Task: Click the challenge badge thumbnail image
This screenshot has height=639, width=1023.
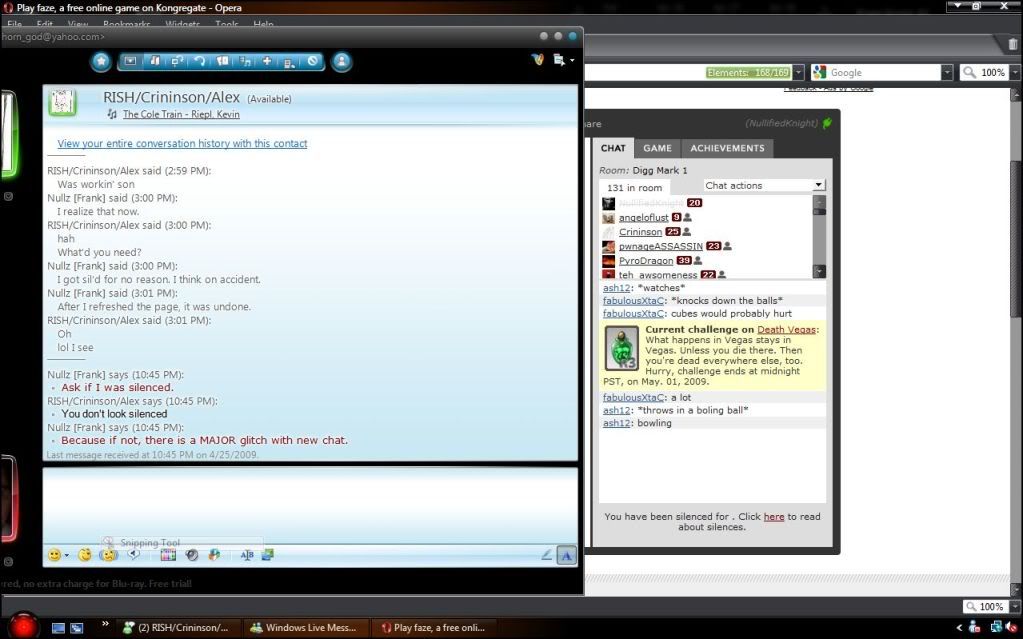Action: click(622, 349)
